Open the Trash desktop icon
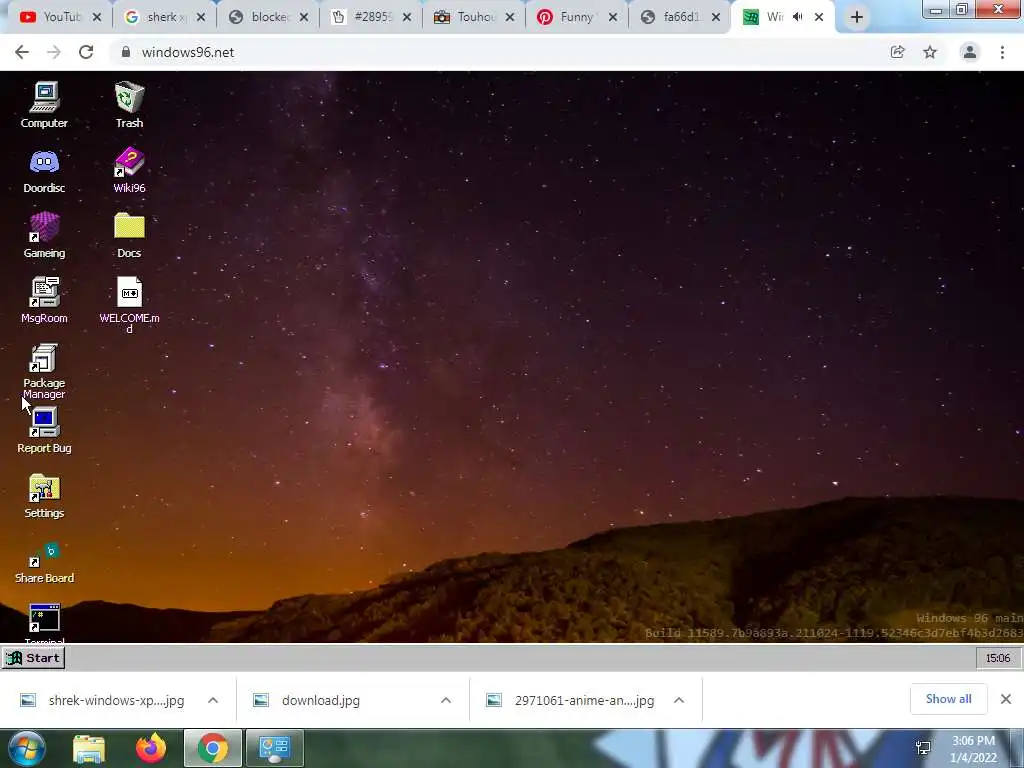1024x768 pixels. tap(129, 104)
